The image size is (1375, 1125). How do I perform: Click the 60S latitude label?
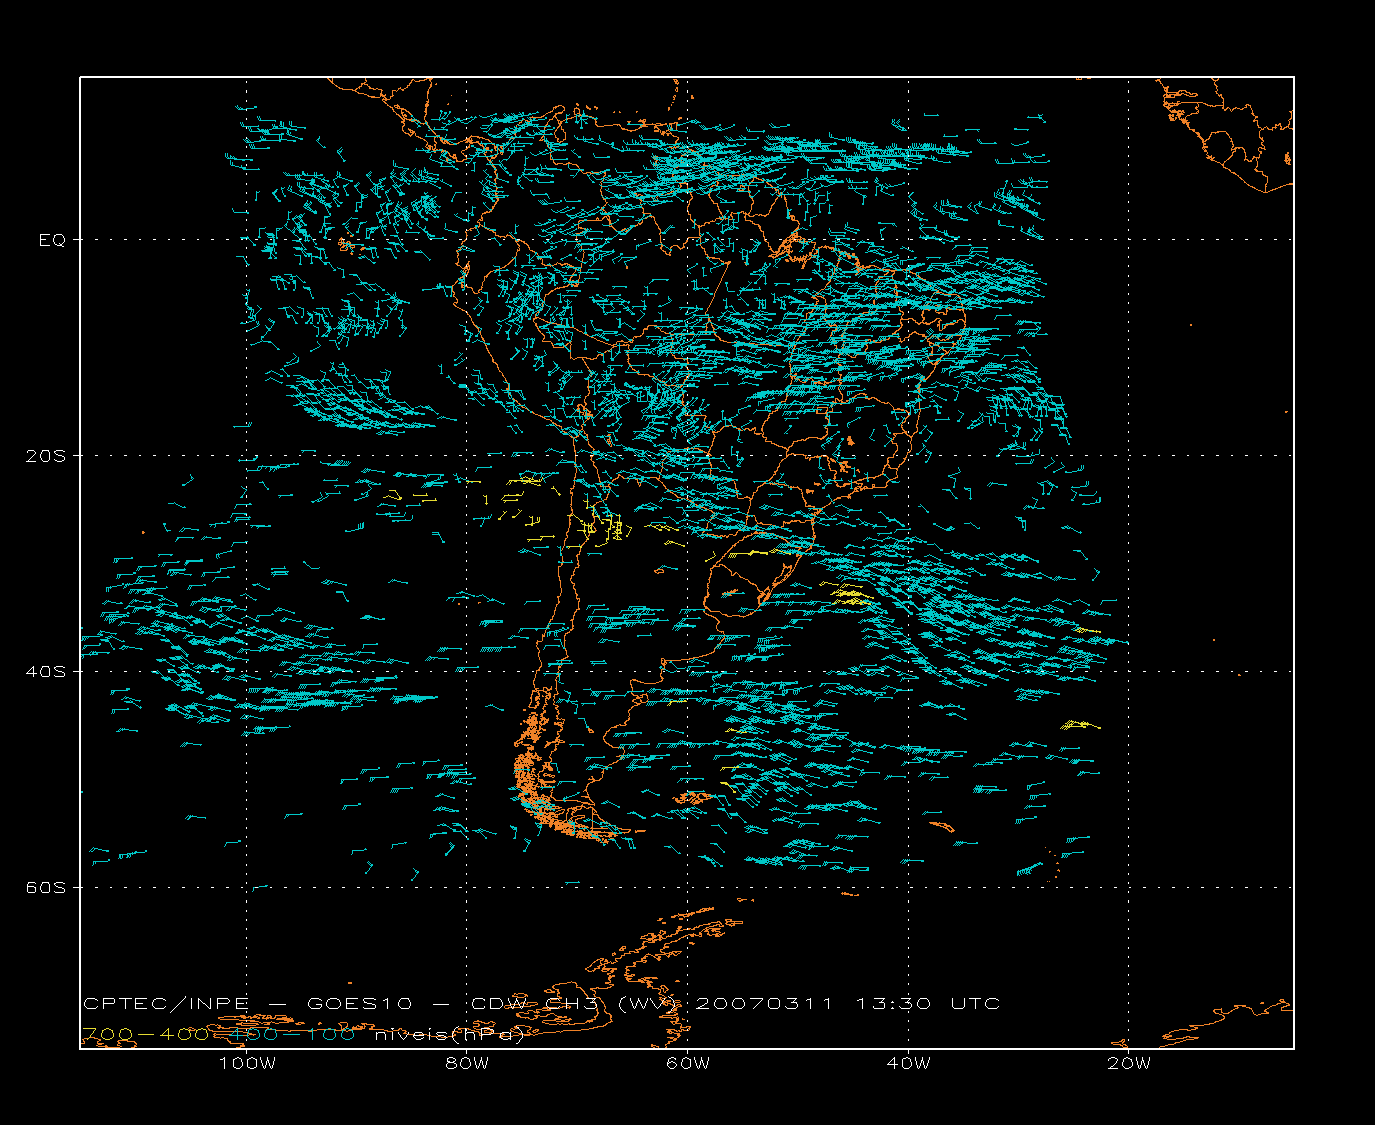[45, 887]
